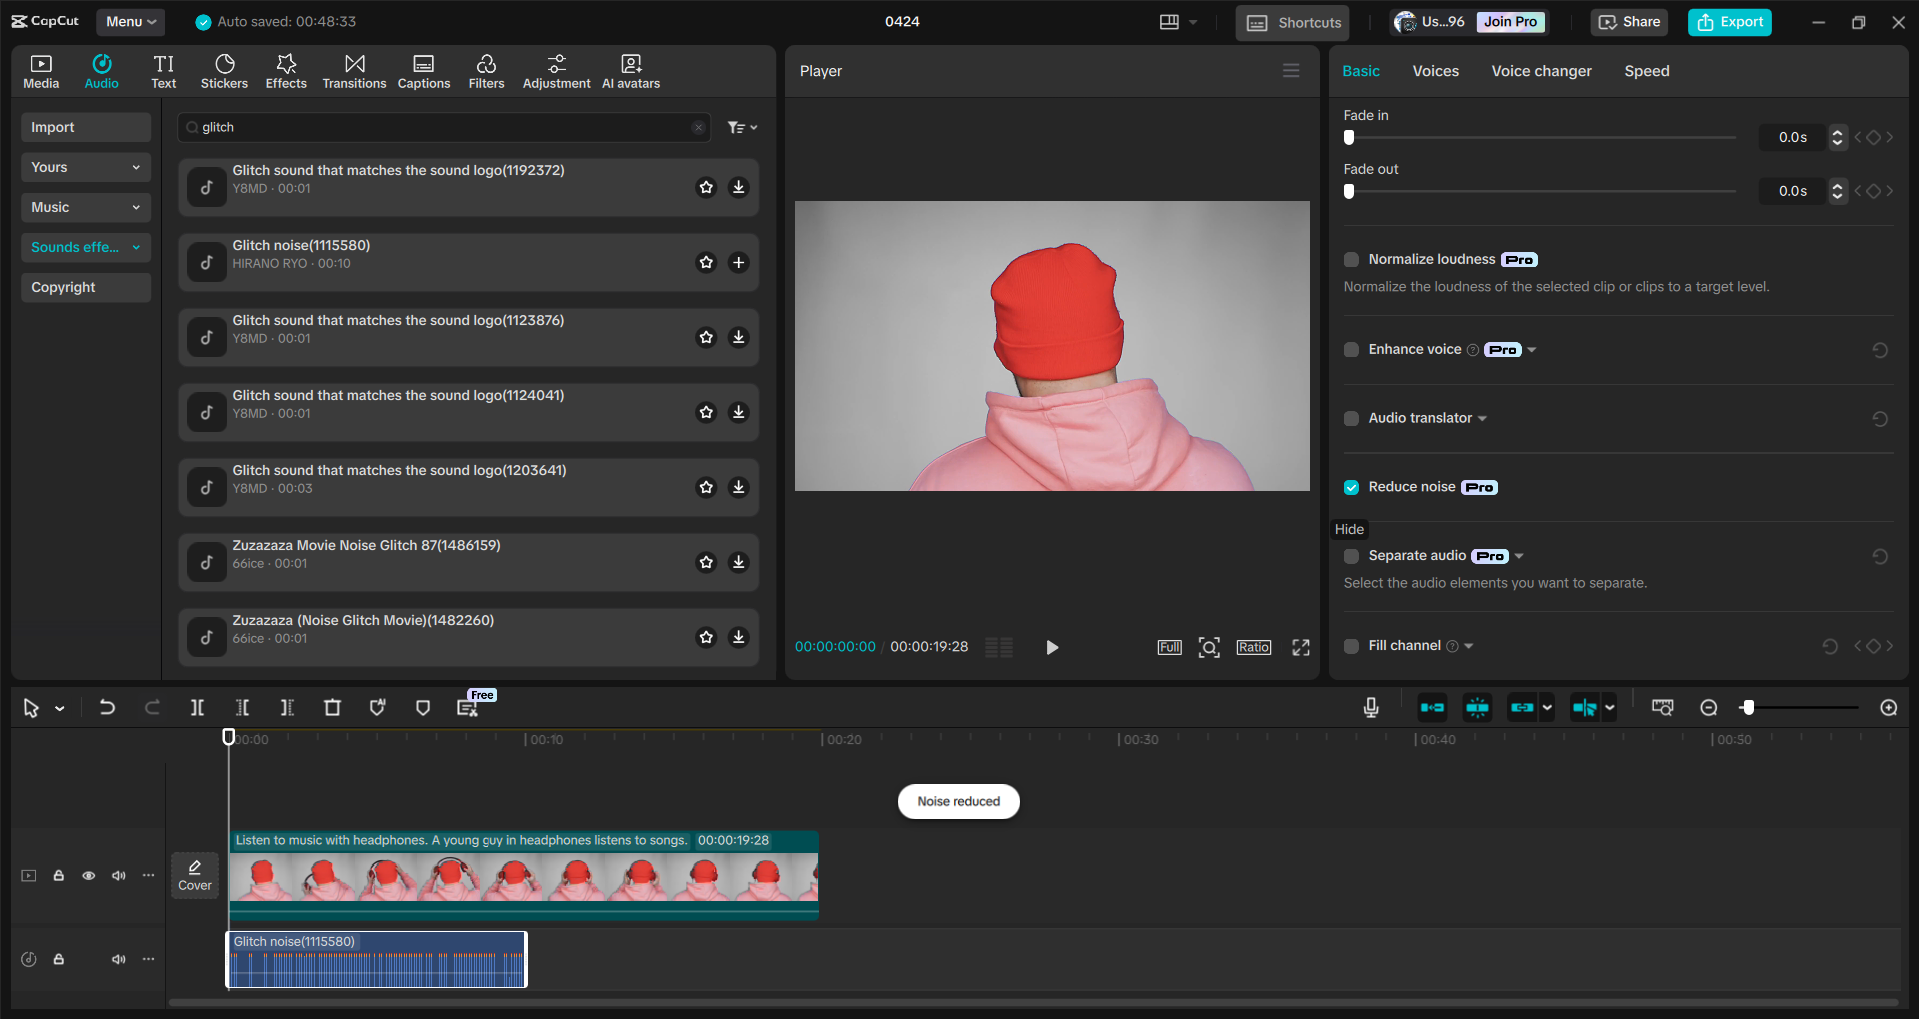Mute the Glitch noise audio track
The height and width of the screenshot is (1019, 1919).
pyautogui.click(x=119, y=959)
